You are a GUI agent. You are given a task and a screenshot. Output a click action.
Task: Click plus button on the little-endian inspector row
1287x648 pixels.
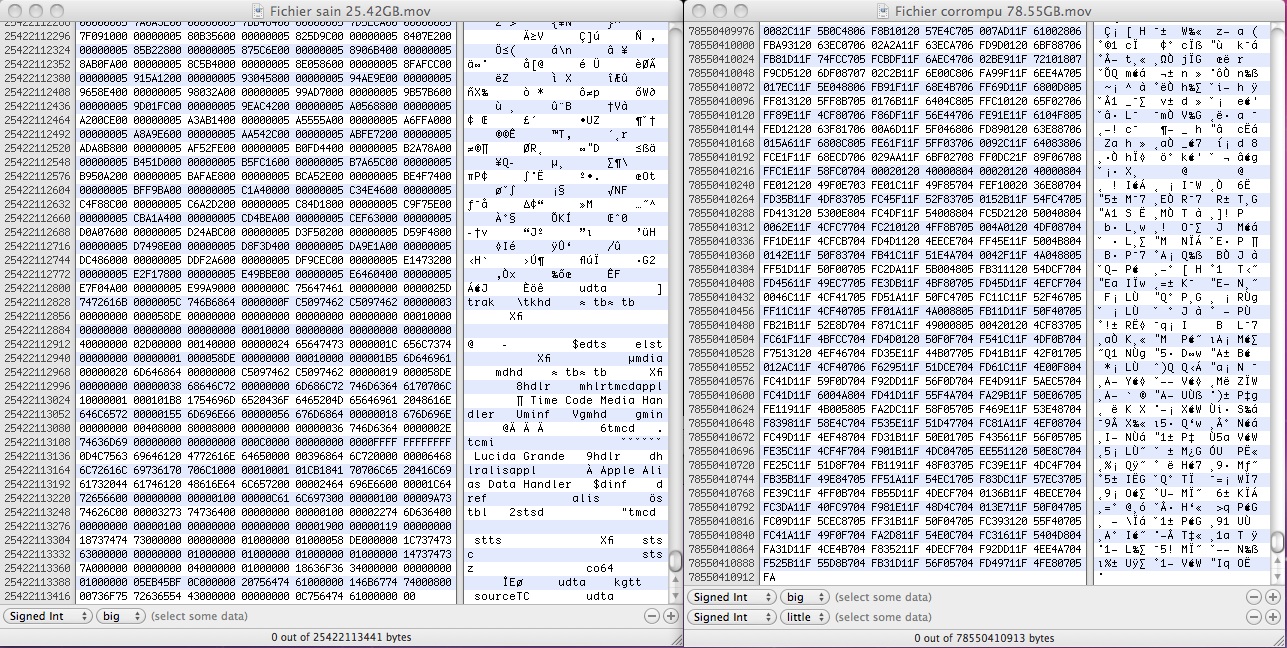(1272, 617)
